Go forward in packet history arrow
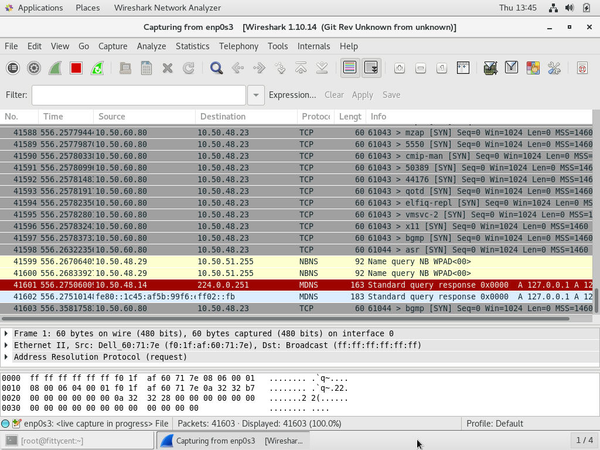This screenshot has height=450, width=600. pos(259,68)
